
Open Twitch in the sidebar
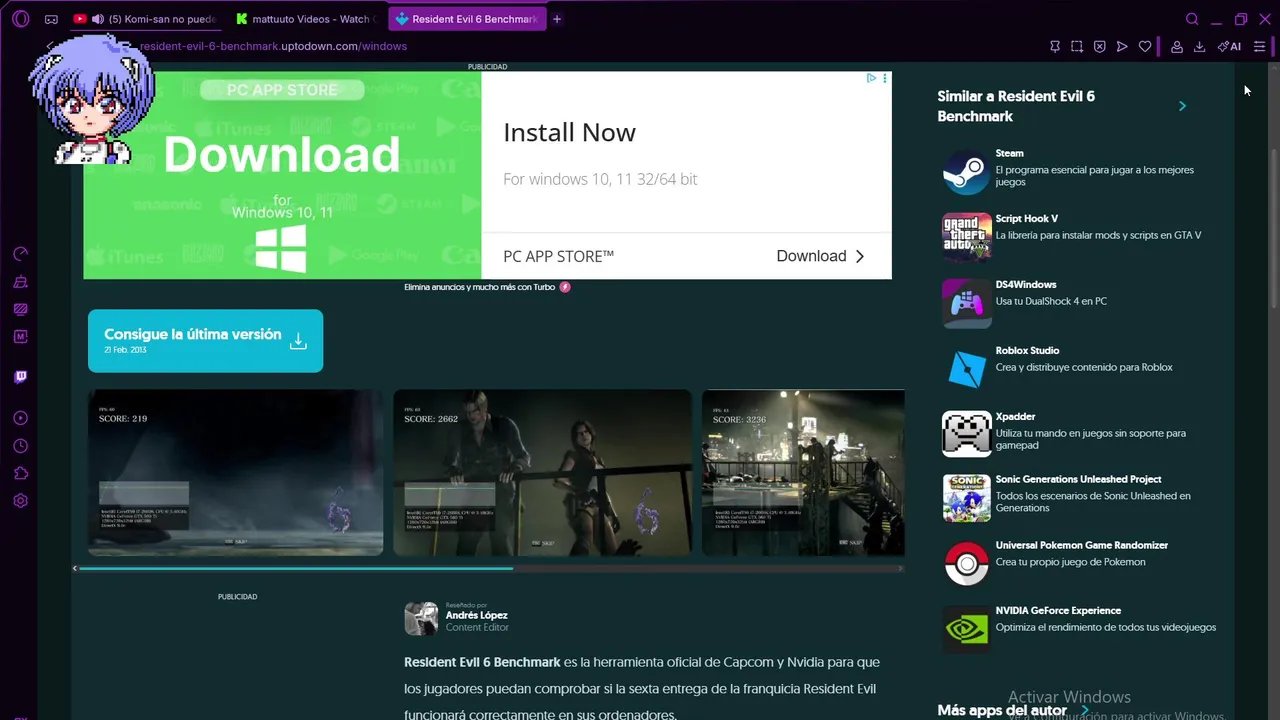(20, 377)
